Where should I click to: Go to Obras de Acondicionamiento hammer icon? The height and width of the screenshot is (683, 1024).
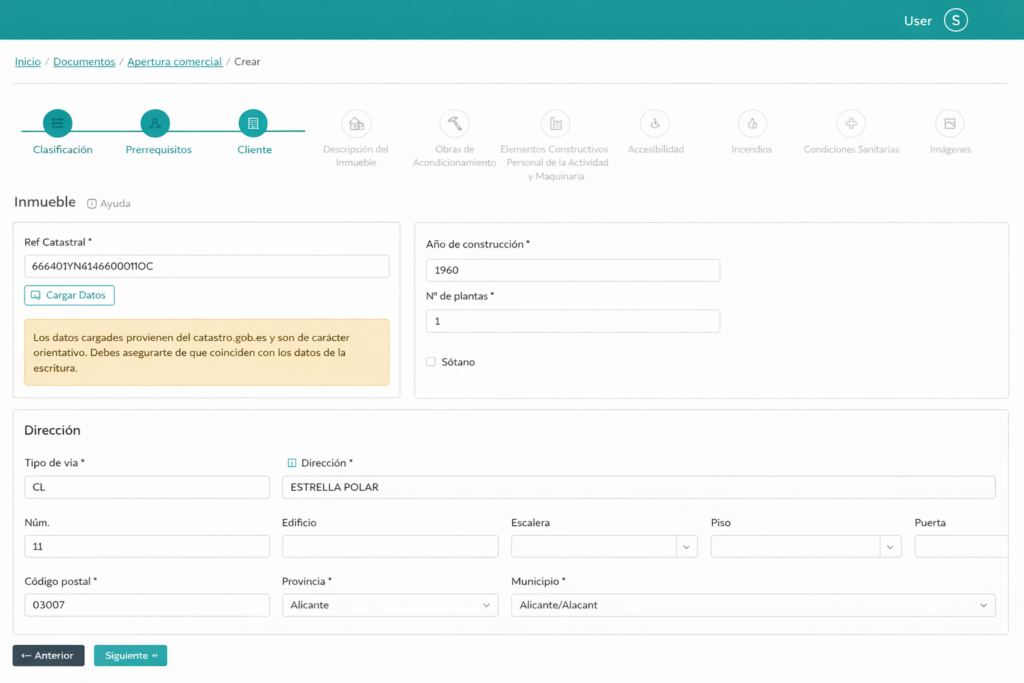click(454, 123)
